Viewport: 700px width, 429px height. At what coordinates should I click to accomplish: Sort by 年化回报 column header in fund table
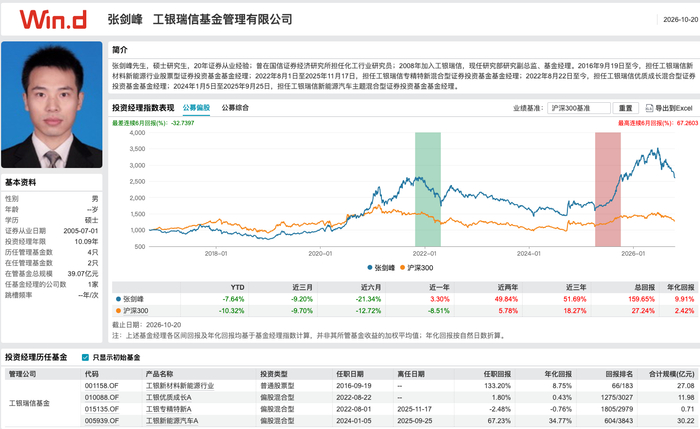point(558,374)
